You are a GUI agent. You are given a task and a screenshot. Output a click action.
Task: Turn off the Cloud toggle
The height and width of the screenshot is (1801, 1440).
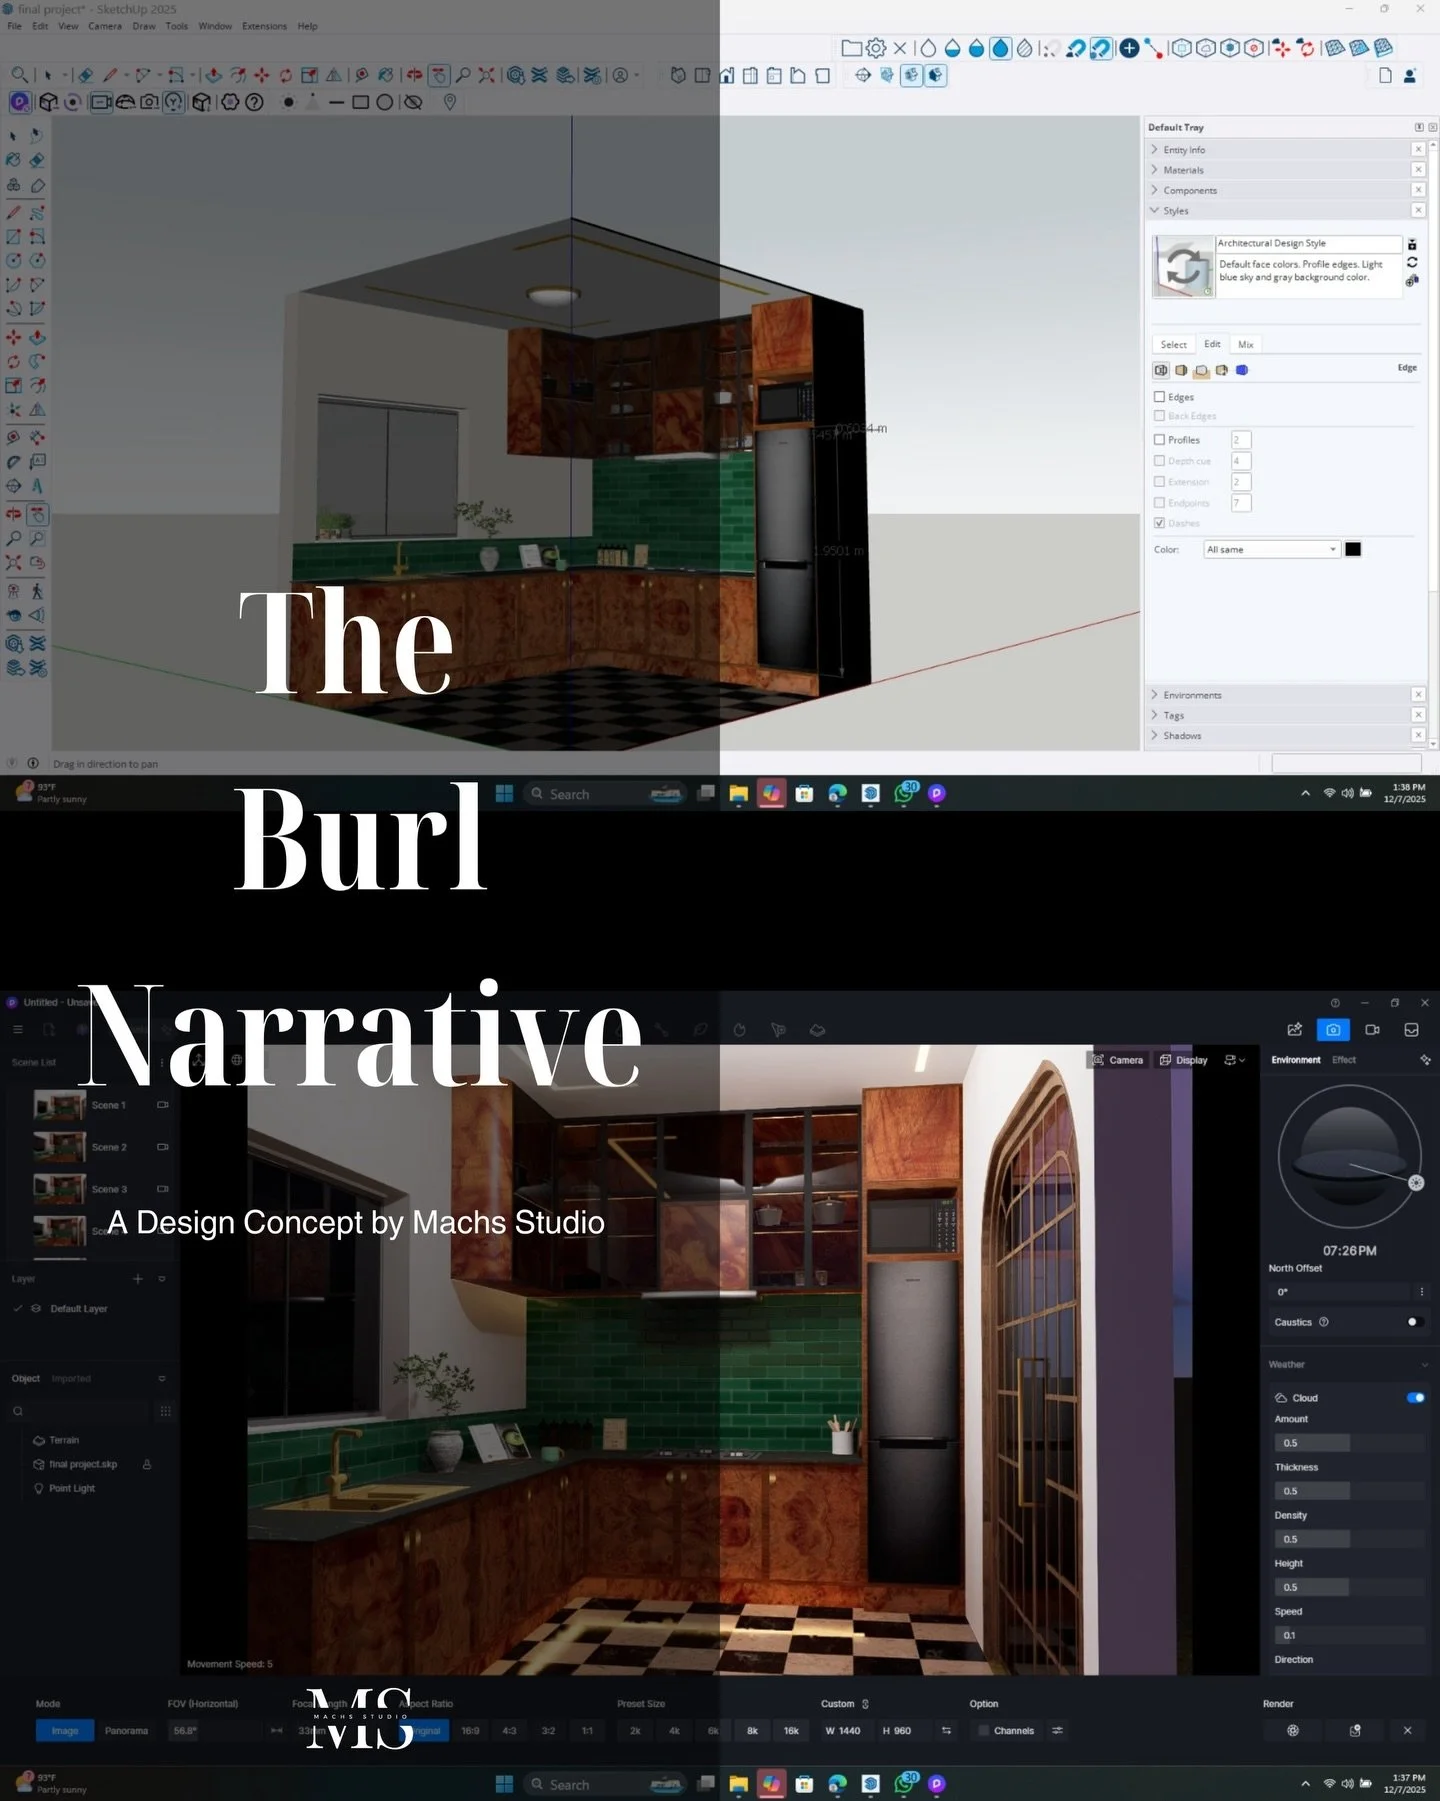pos(1415,1398)
